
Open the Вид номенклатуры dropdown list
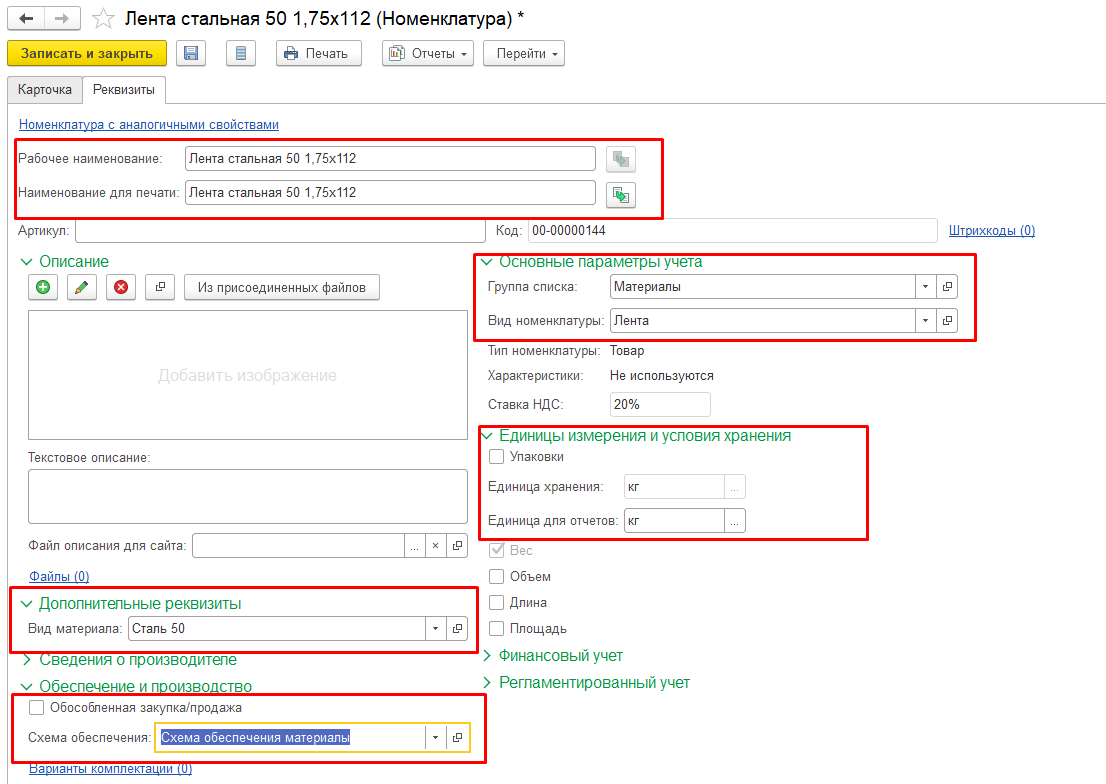925,320
